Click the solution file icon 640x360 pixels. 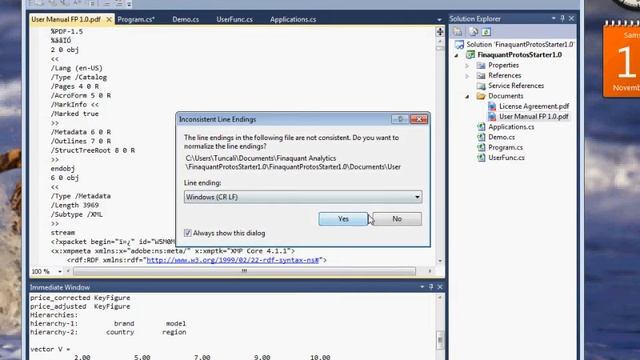click(459, 44)
